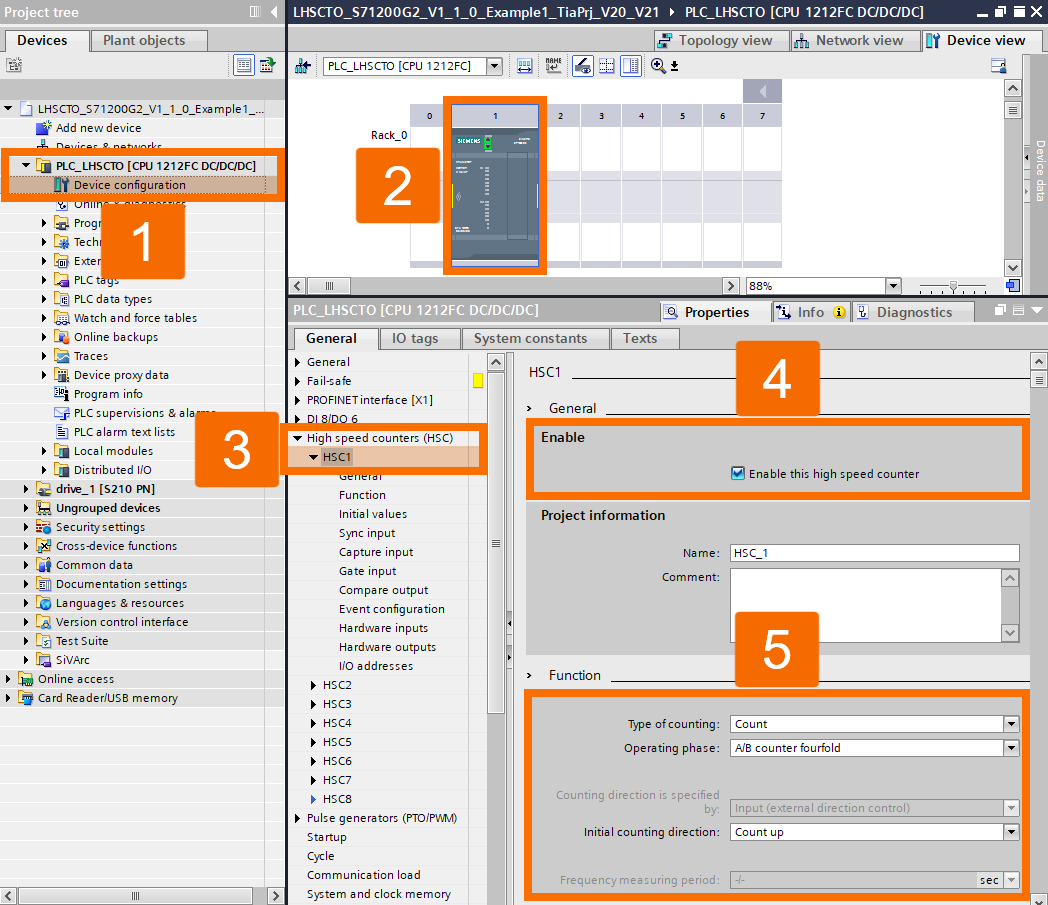Click go to network view toolbar icon
Viewport: 1048px width, 905px height.
tap(303, 66)
